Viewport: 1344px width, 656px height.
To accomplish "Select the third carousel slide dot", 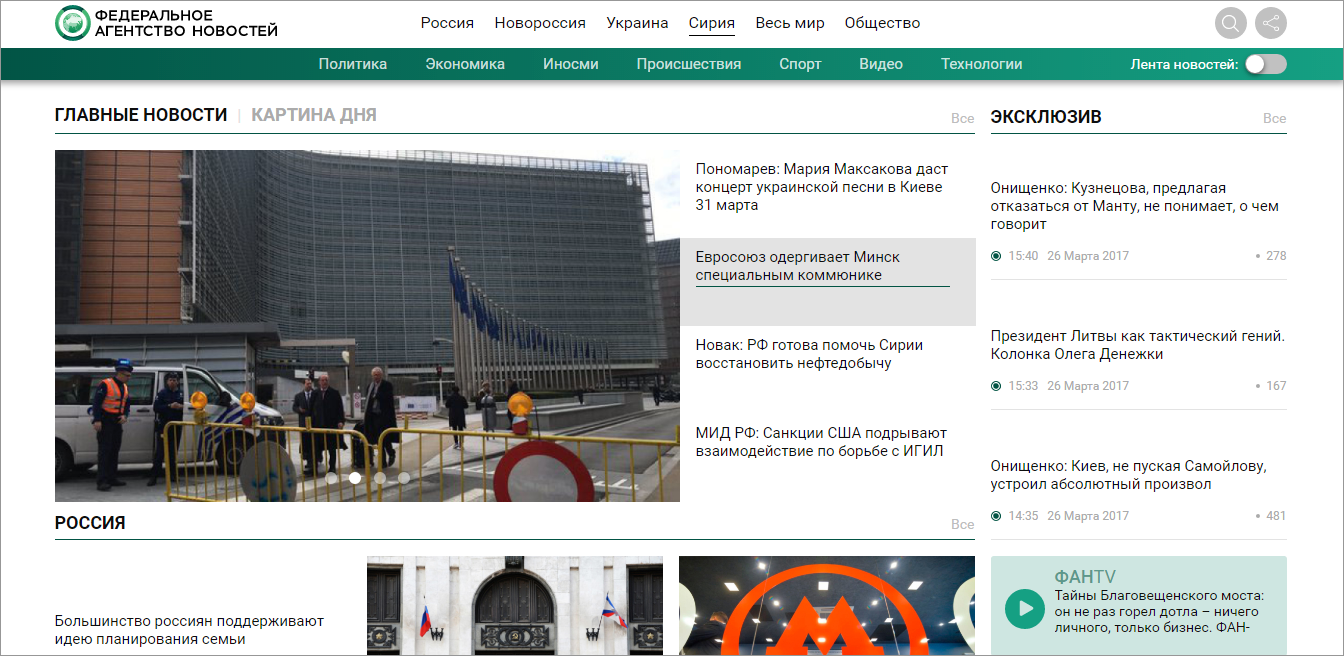I will pyautogui.click(x=380, y=478).
